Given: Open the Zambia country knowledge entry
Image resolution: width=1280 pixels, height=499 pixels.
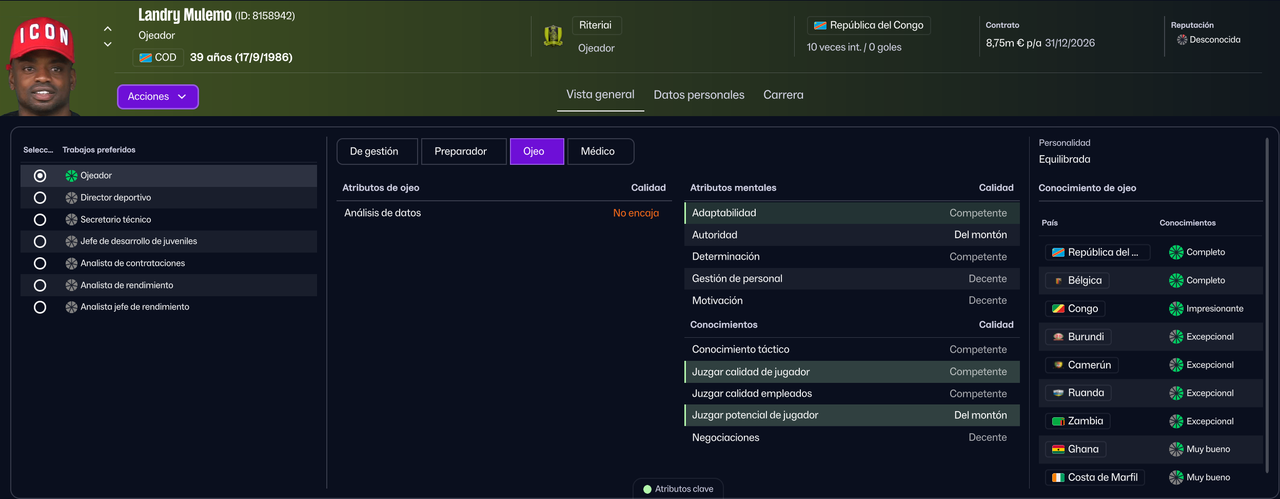Looking at the screenshot, I should [x=1078, y=421].
